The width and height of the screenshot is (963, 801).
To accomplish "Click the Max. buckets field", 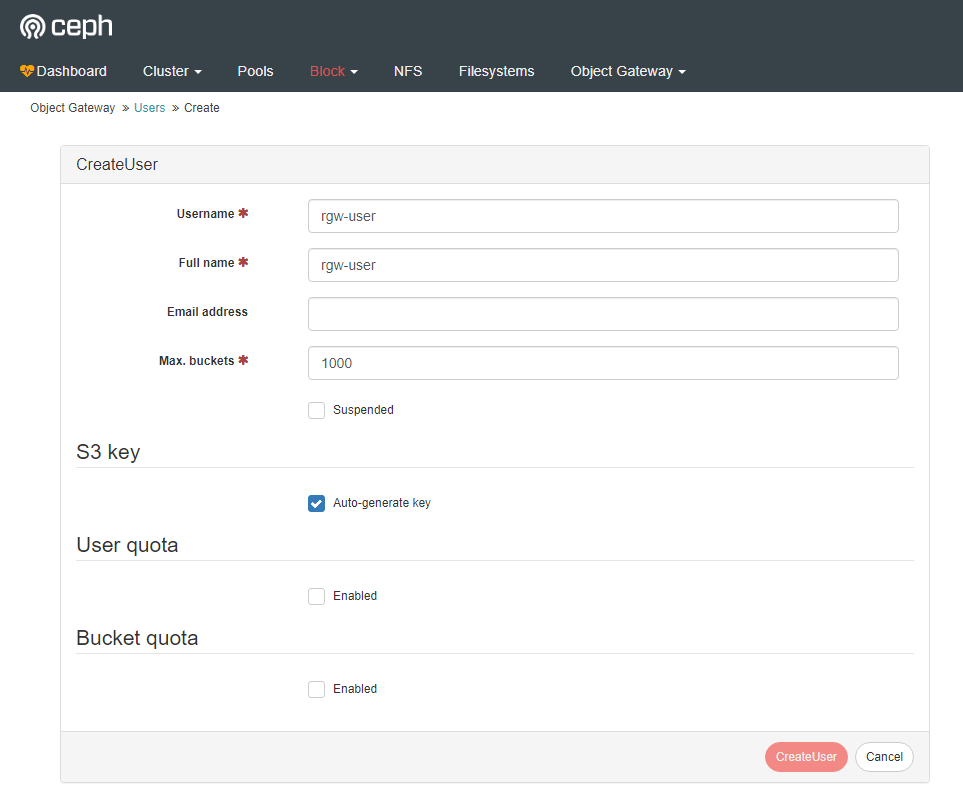I will pyautogui.click(x=602, y=363).
